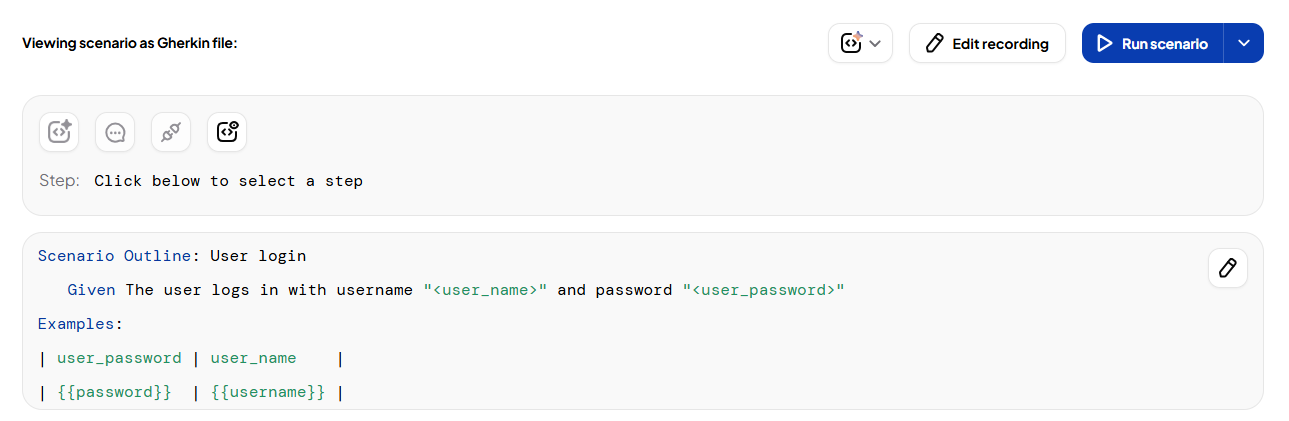The height and width of the screenshot is (421, 1289).
Task: Click the pencil icon in the Gherkin block
Action: pyautogui.click(x=1227, y=268)
